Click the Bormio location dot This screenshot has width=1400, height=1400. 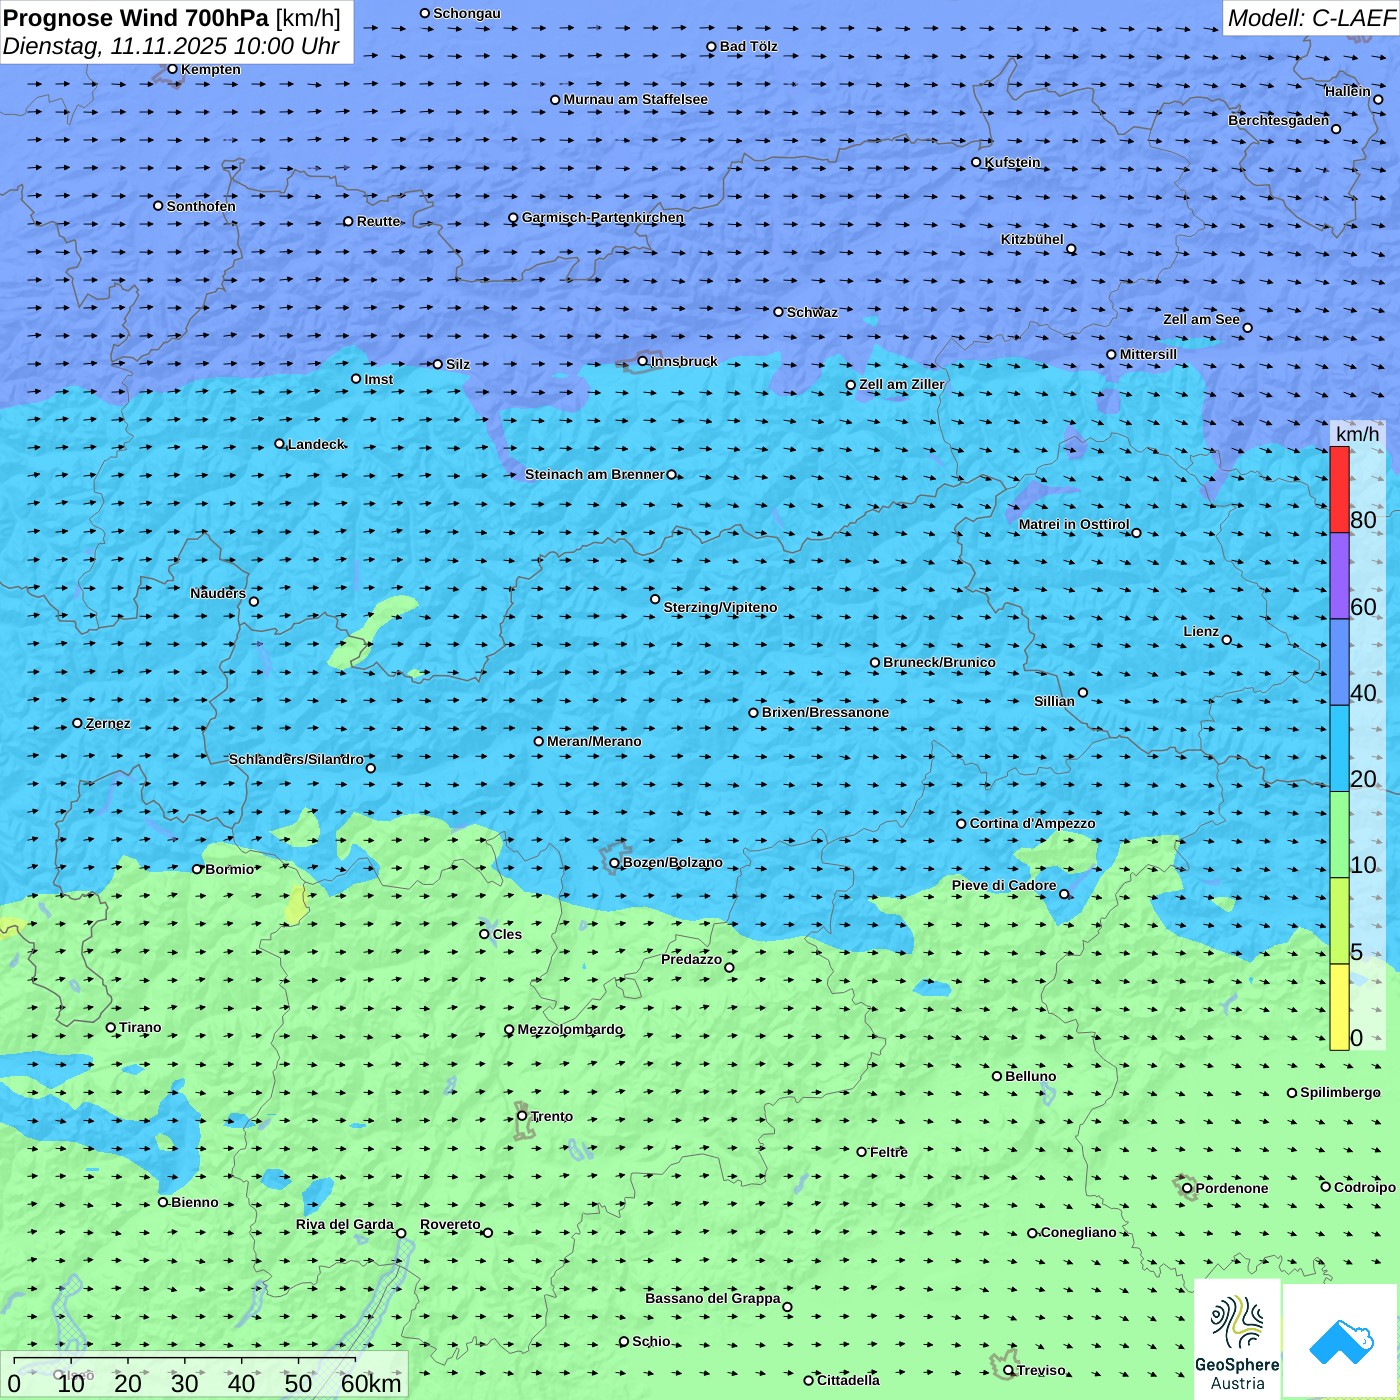(x=197, y=869)
